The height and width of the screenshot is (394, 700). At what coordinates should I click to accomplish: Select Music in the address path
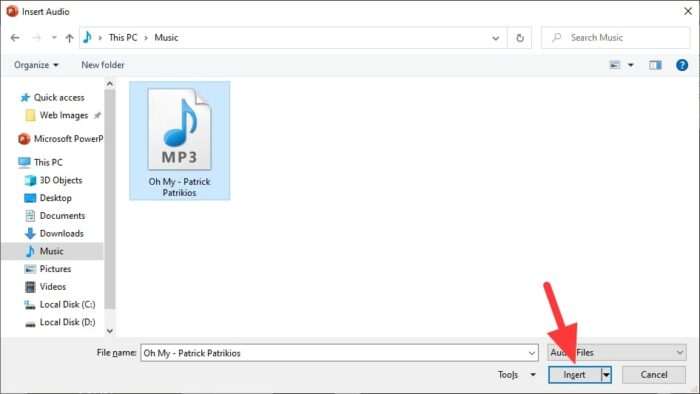pos(166,37)
